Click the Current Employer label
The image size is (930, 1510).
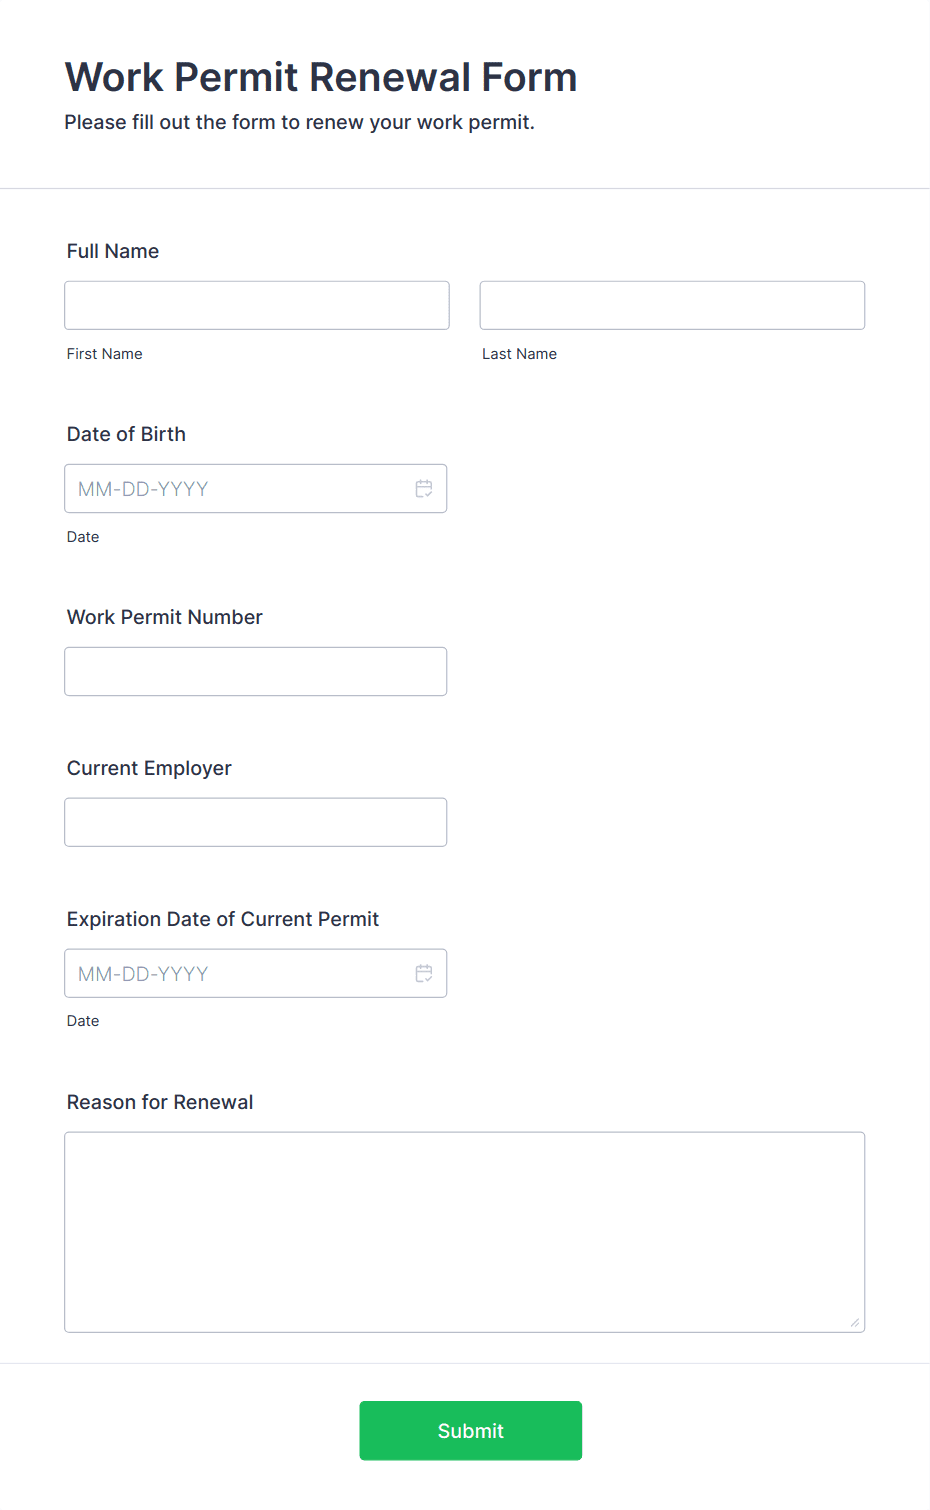tap(149, 768)
